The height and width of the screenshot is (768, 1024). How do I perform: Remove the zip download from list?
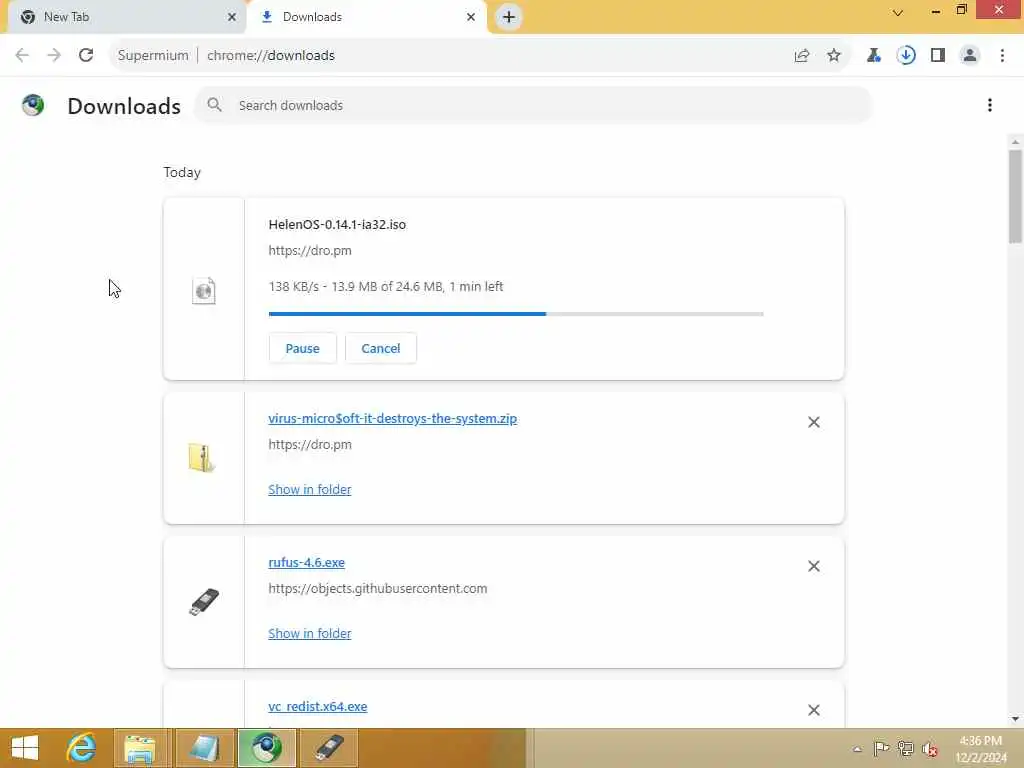[x=814, y=423]
